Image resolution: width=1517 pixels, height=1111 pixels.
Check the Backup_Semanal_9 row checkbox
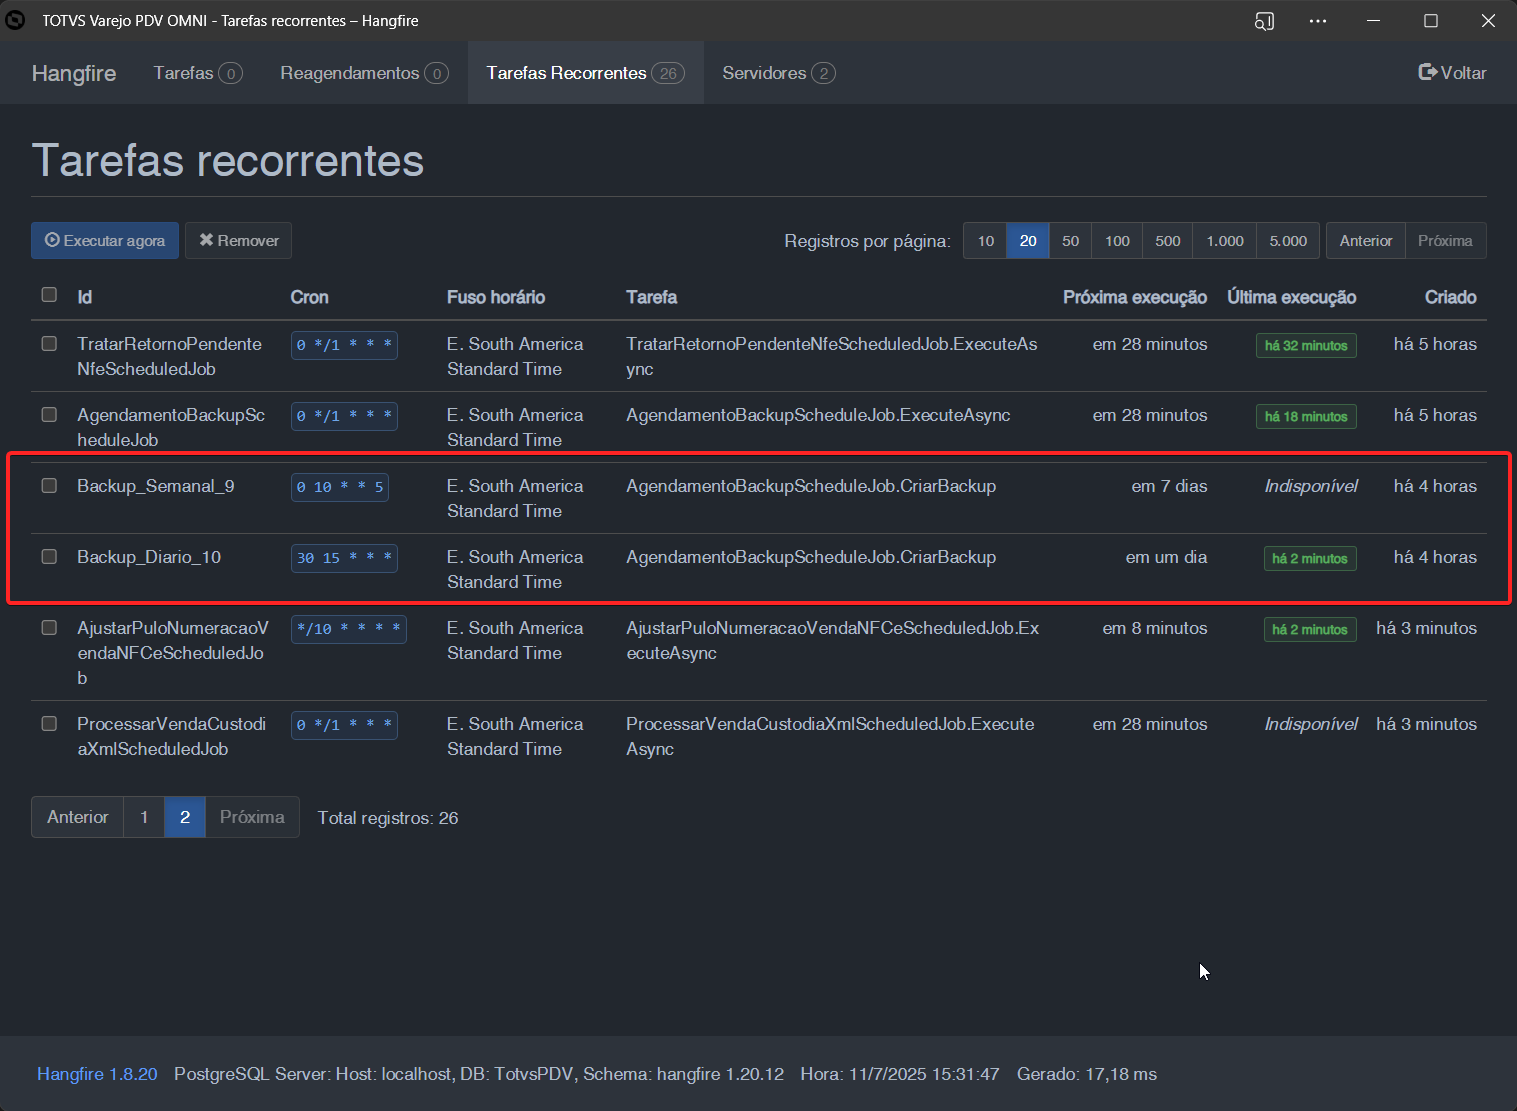[49, 486]
